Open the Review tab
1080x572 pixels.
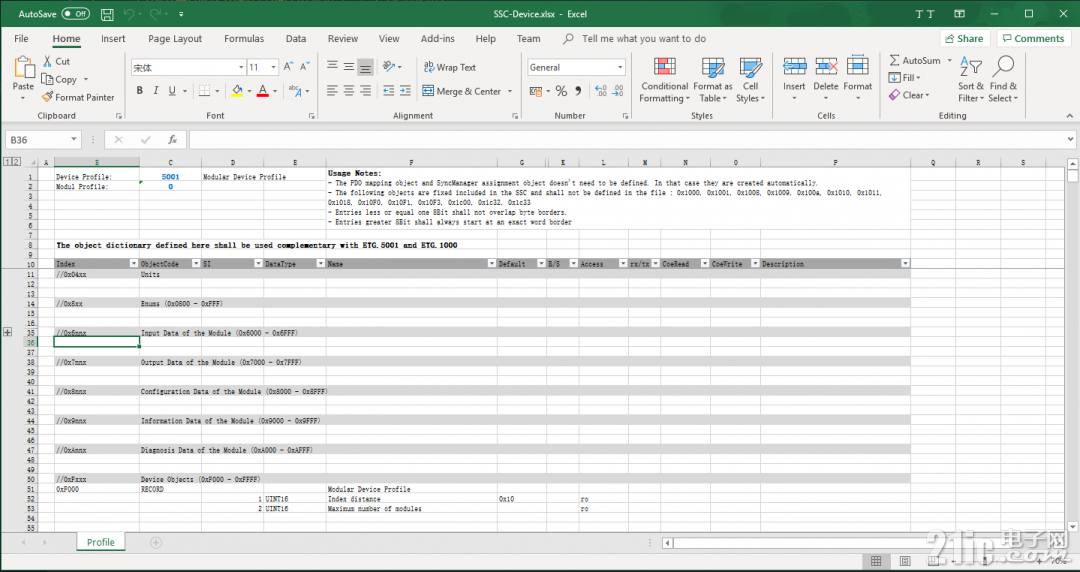pyautogui.click(x=343, y=39)
